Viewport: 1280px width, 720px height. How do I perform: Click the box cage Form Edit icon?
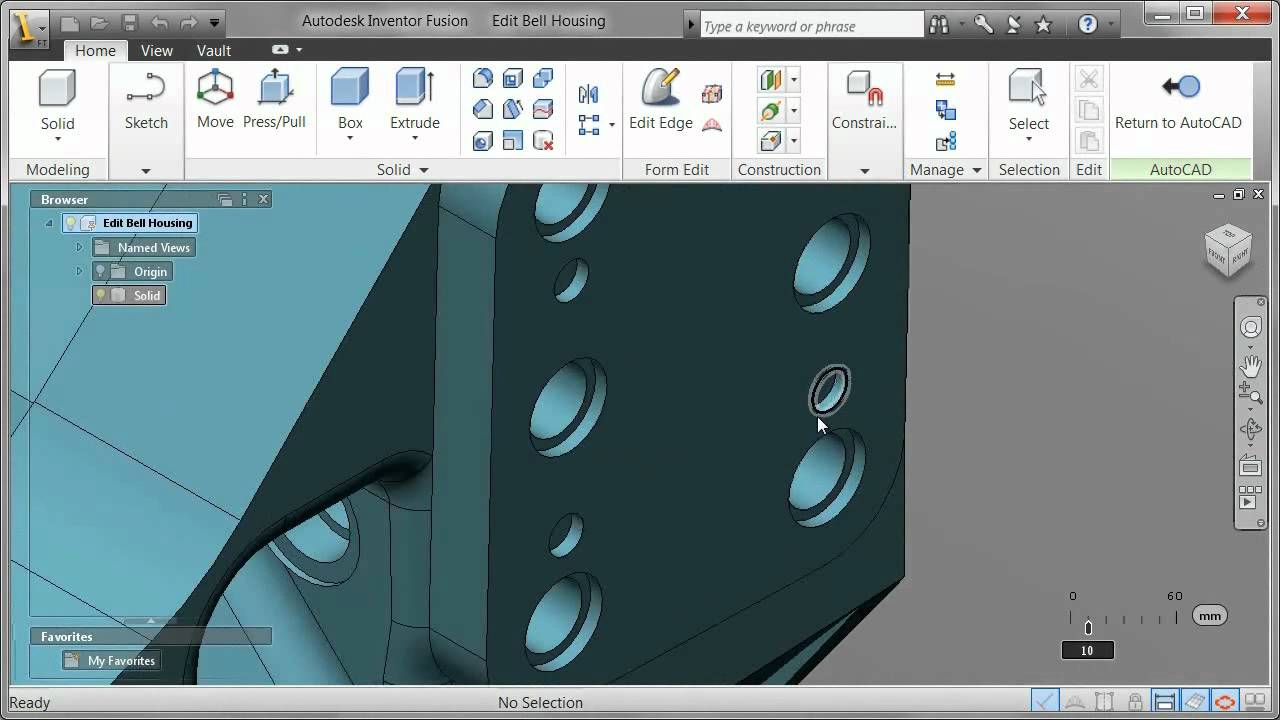pyautogui.click(x=712, y=94)
